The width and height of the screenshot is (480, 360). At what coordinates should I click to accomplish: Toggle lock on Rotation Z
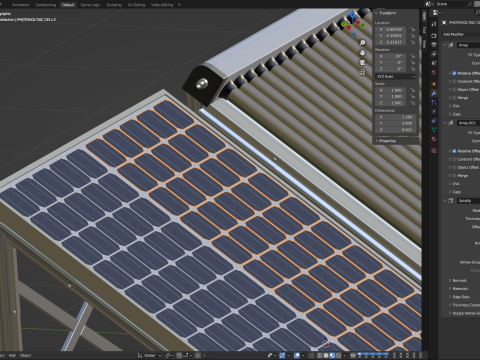413,69
